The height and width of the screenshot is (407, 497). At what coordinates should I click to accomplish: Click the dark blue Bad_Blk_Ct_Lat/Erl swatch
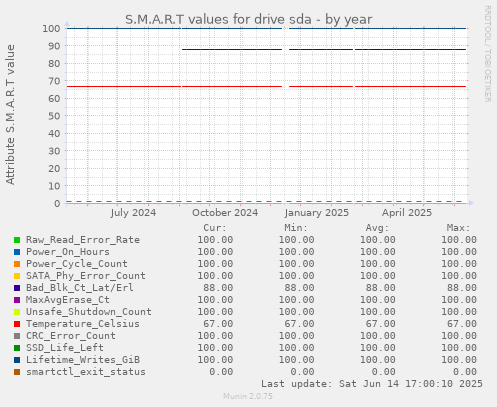pos(17,288)
